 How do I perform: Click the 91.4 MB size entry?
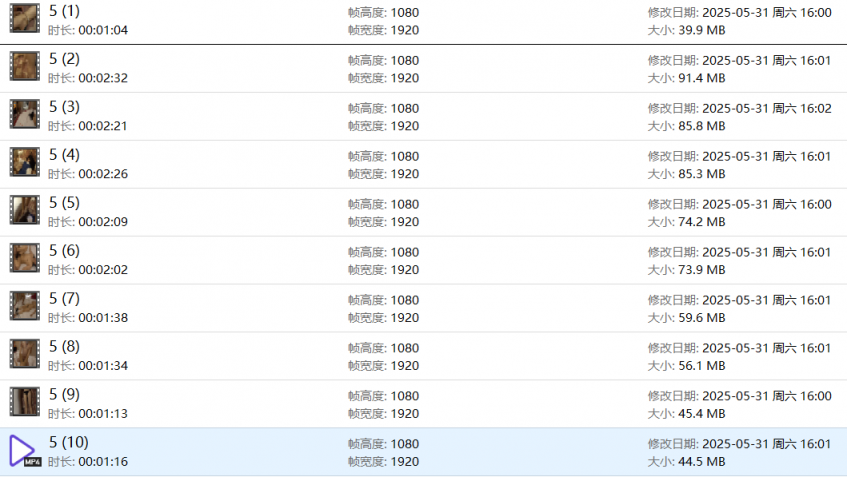[x=701, y=78]
